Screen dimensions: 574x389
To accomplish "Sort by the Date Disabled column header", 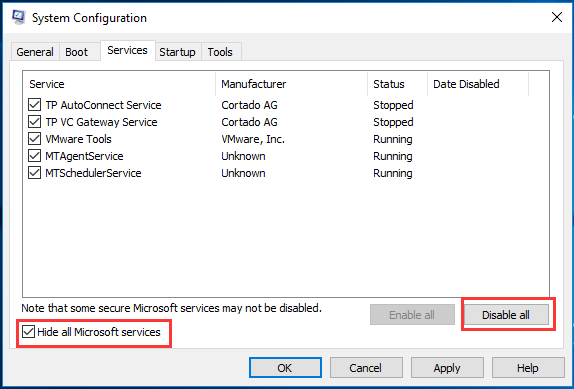I will 478,84.
